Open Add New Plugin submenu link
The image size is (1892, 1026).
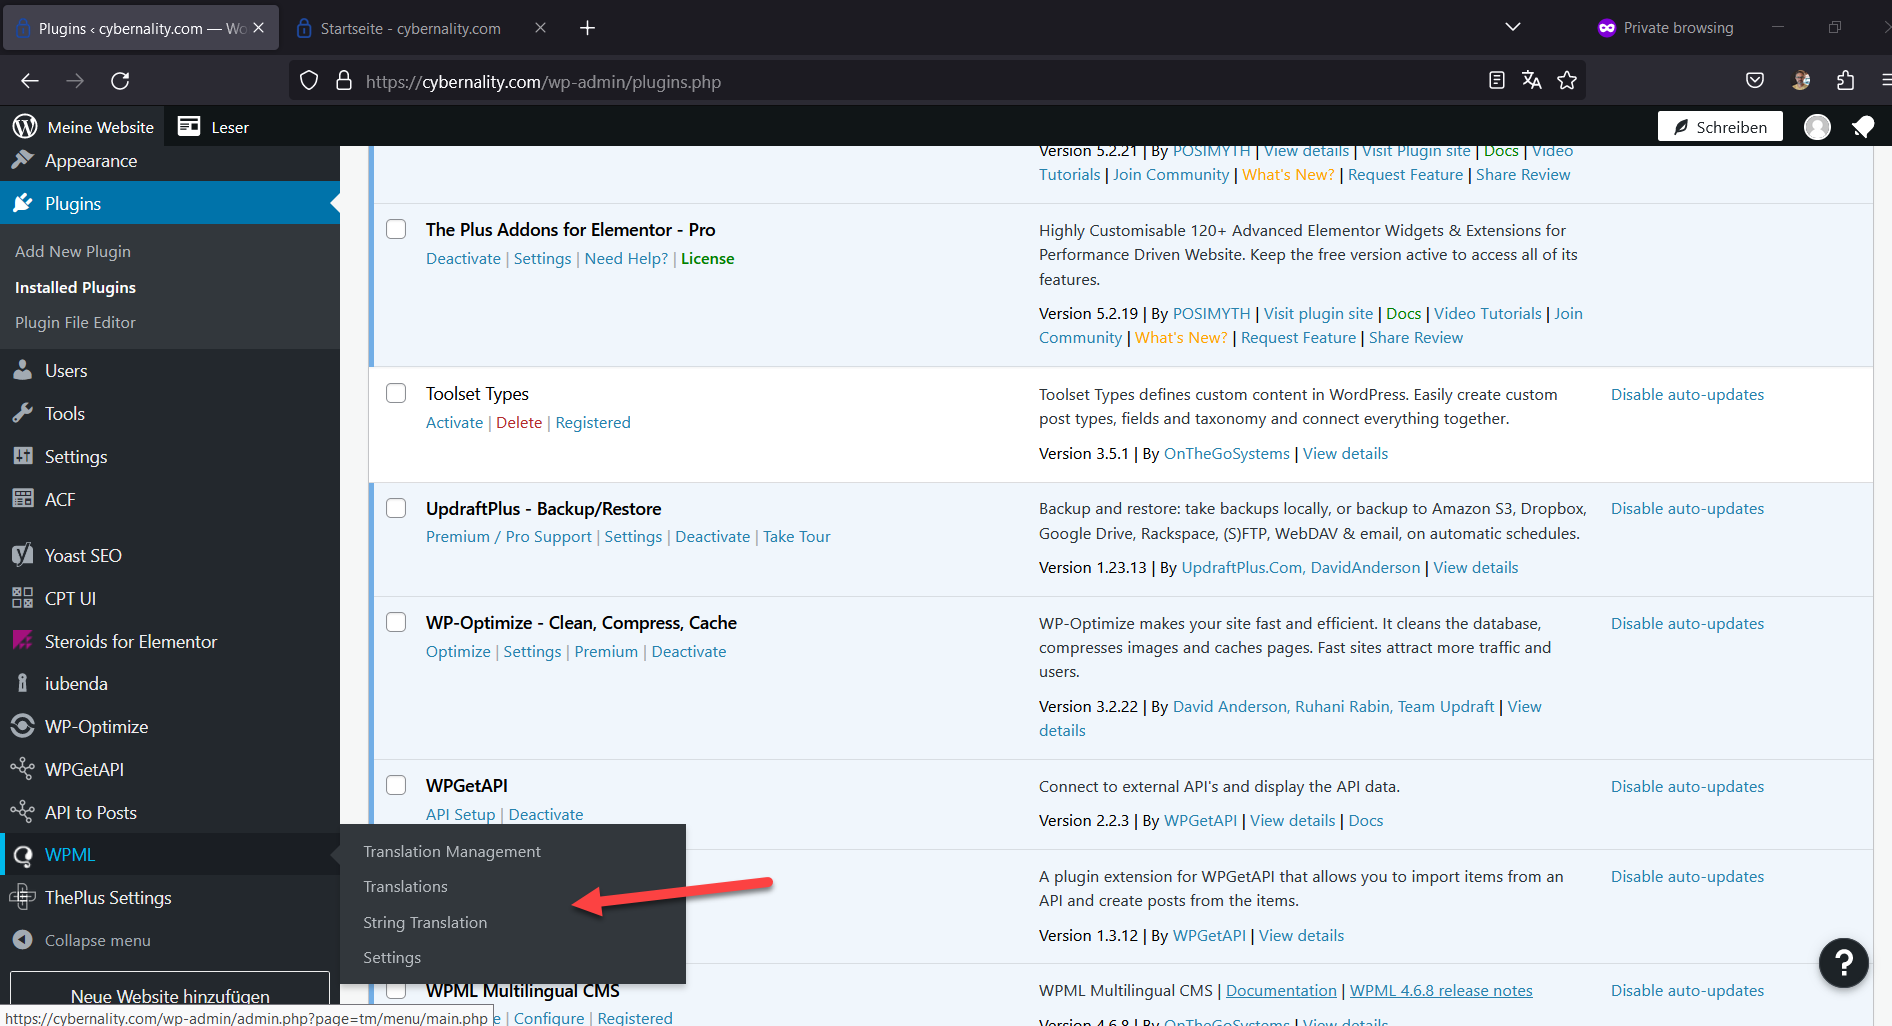[x=73, y=252]
